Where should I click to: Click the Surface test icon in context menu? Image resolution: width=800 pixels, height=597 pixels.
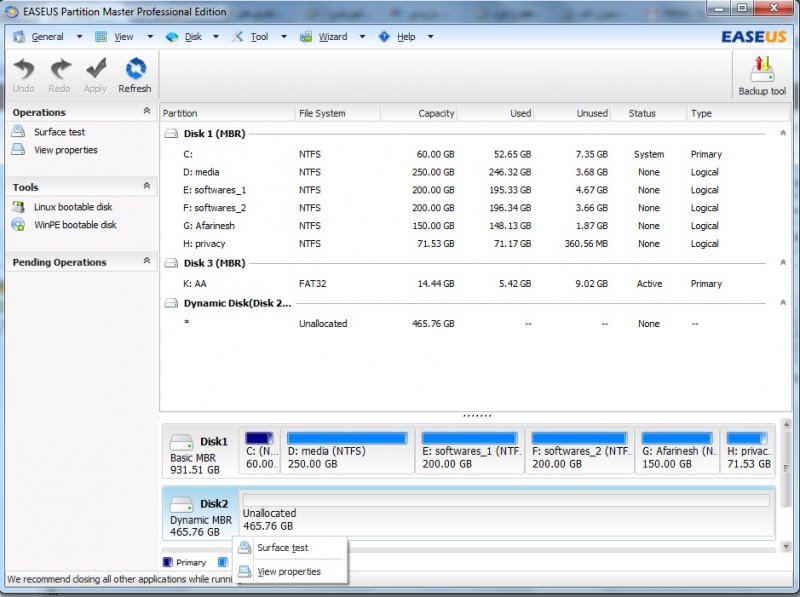coord(245,548)
